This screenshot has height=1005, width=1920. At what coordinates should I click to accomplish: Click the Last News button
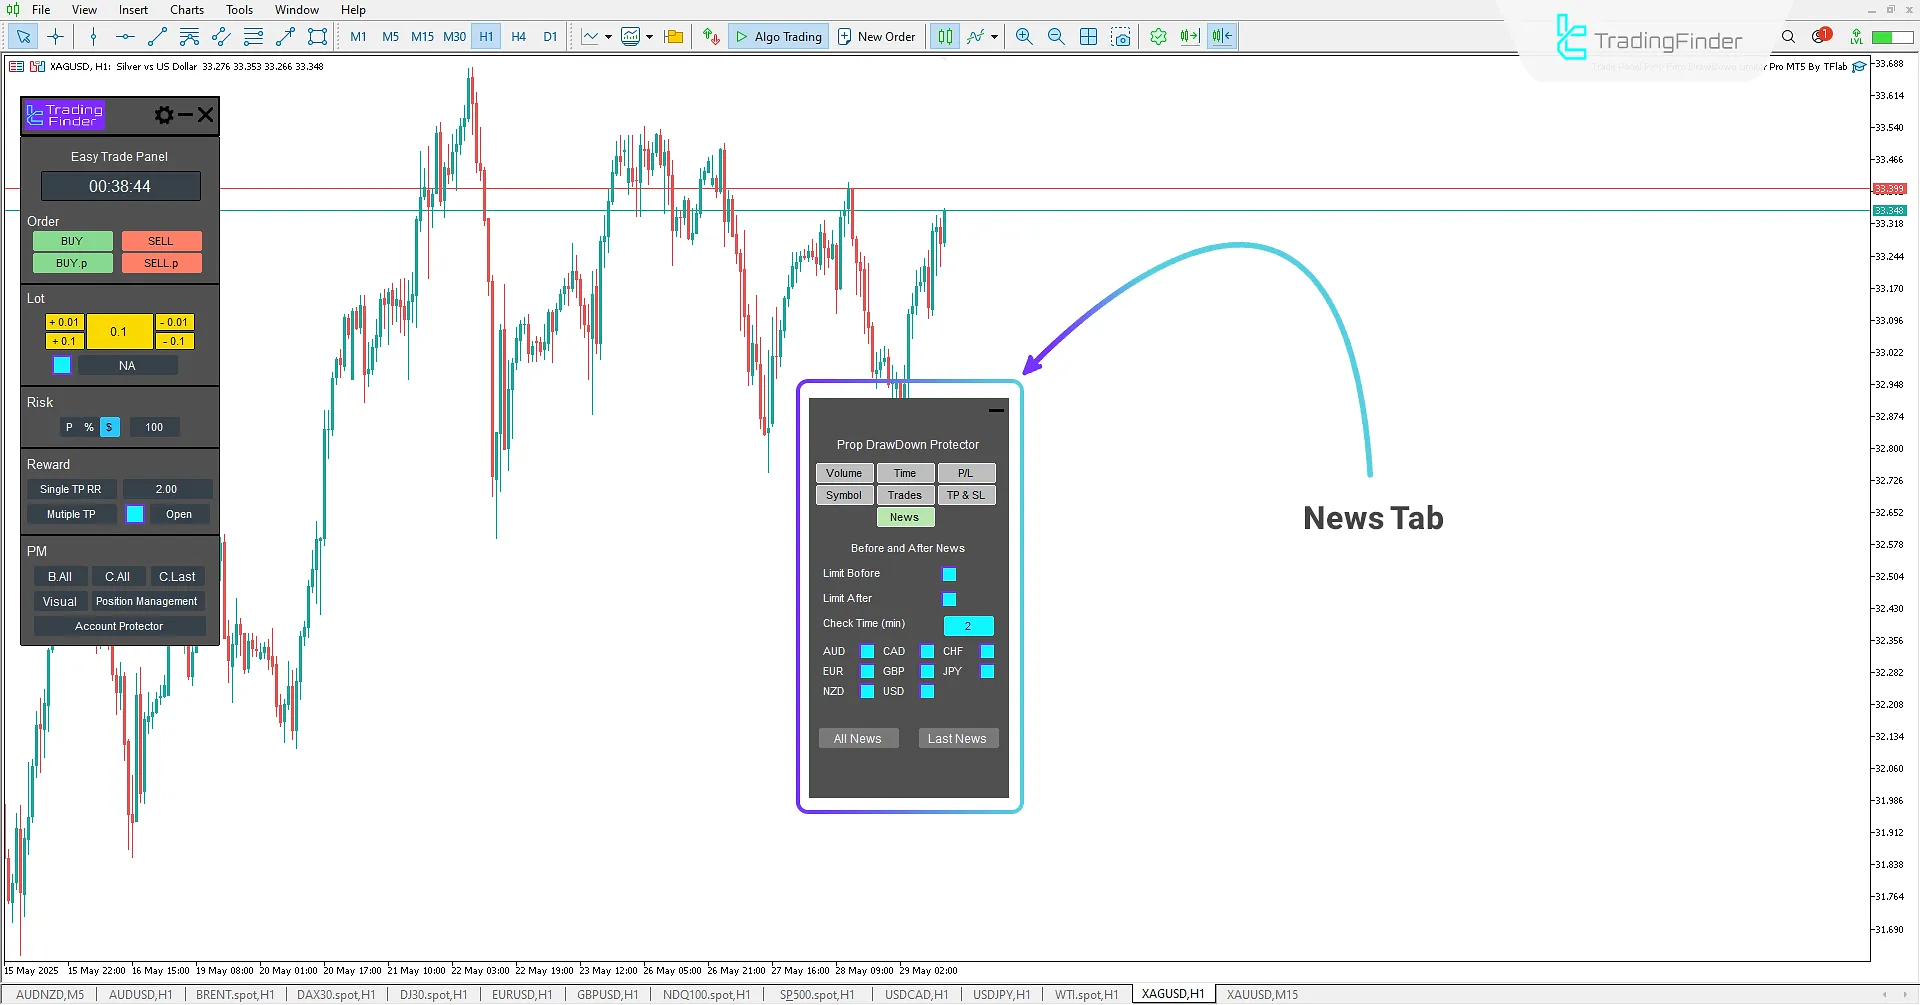957,738
